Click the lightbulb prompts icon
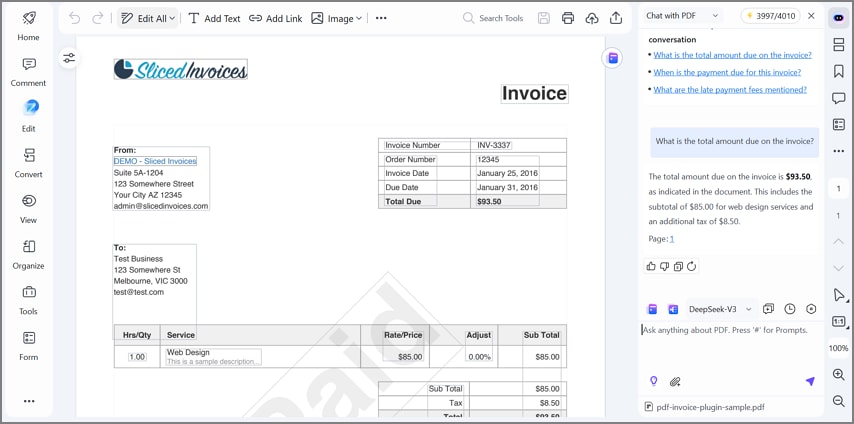 654,381
